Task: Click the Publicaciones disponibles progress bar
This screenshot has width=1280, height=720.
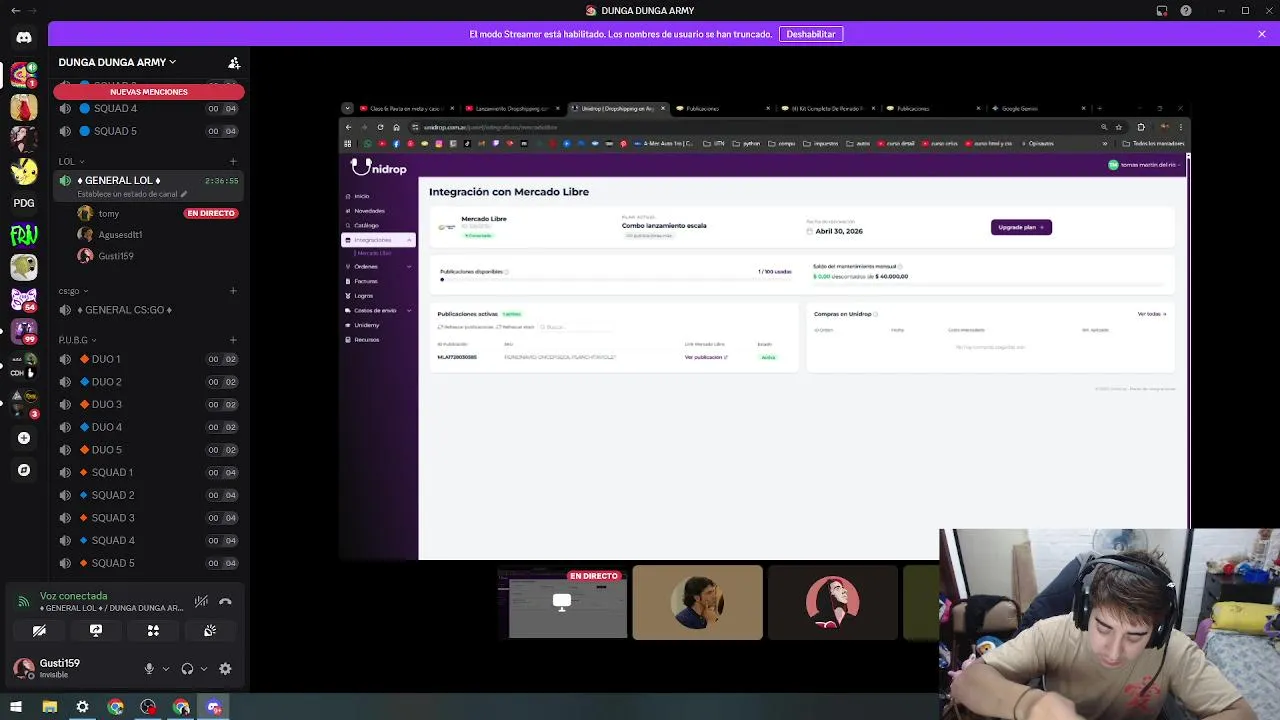Action: pyautogui.click(x=615, y=280)
